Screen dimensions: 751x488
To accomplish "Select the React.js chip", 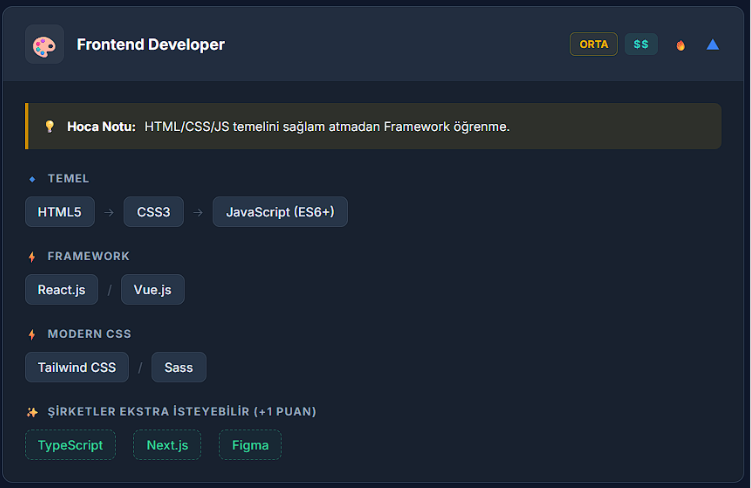I will (61, 290).
